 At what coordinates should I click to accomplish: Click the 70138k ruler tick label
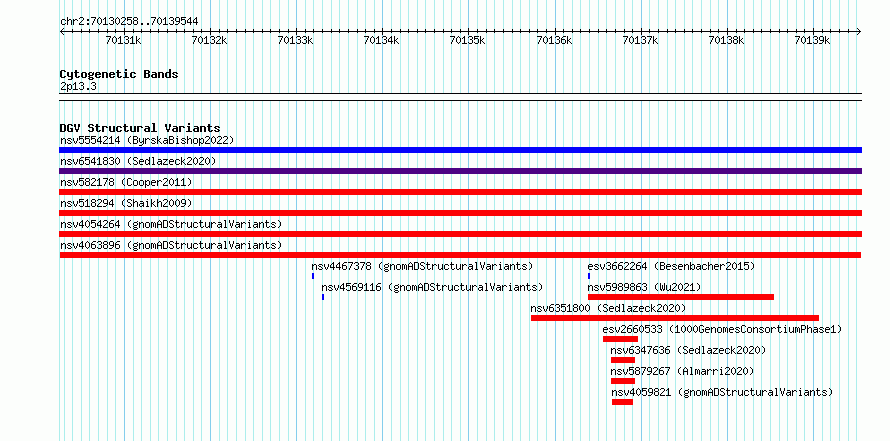click(x=727, y=40)
